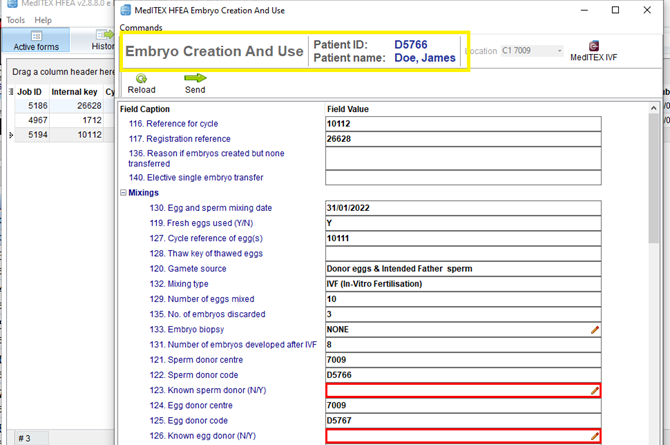Click pencil icon in Known sperm donor field

tap(594, 391)
